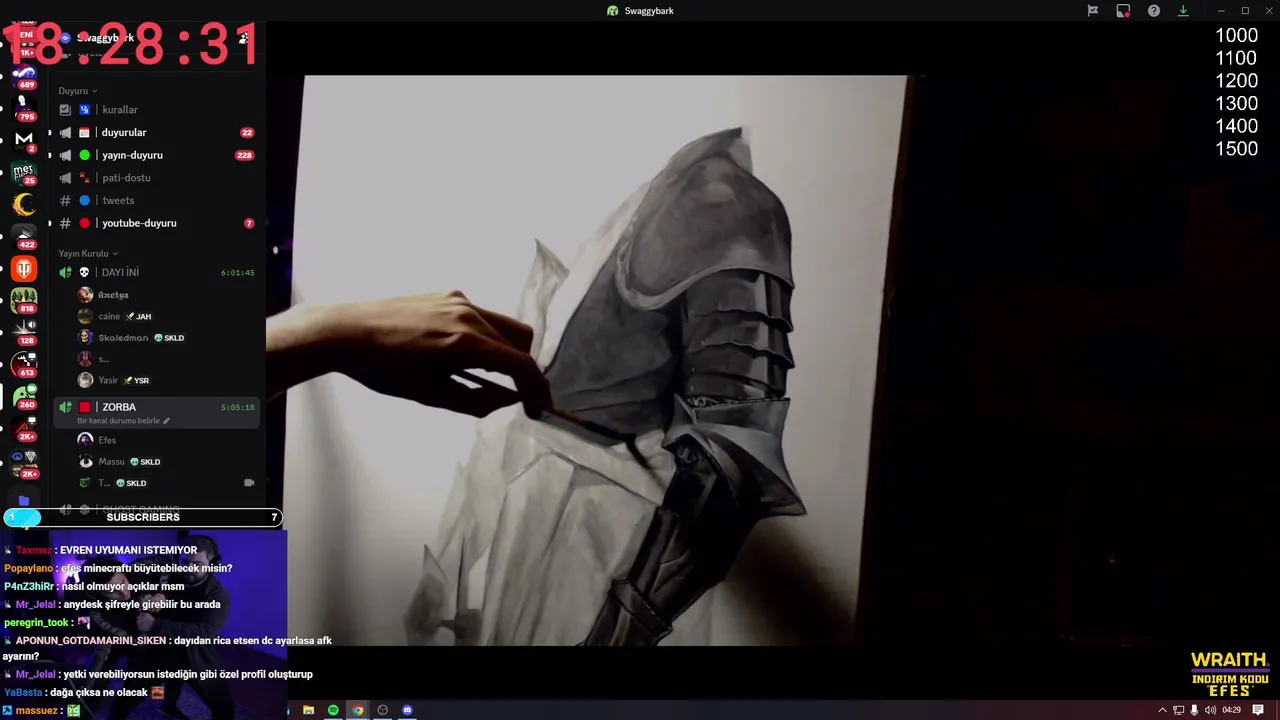Viewport: 1280px width, 720px height.
Task: Open the Swaggybark server name dropdown
Action: pos(105,38)
